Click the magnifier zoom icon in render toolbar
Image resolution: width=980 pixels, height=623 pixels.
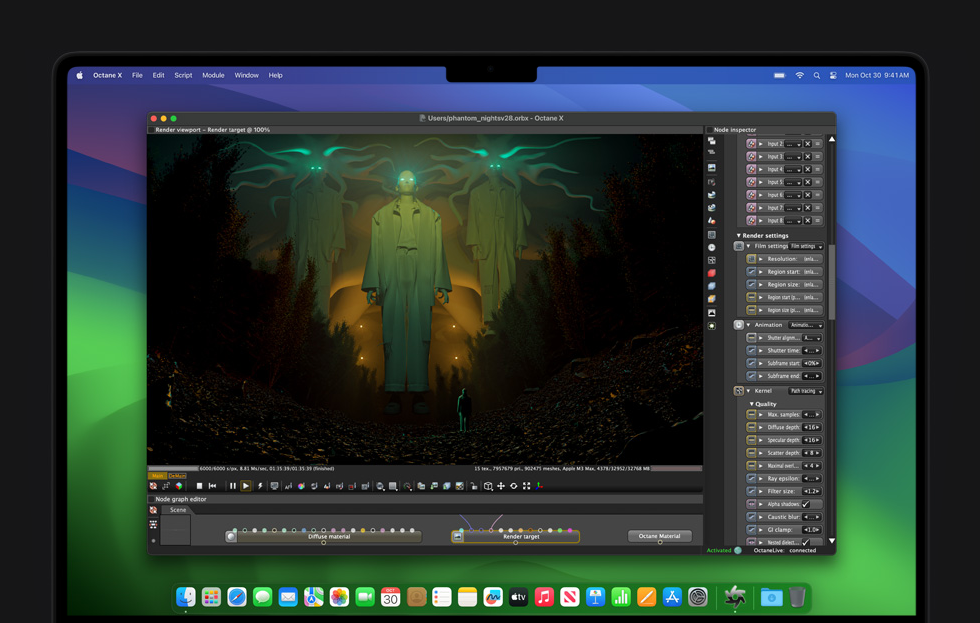[x=380, y=486]
